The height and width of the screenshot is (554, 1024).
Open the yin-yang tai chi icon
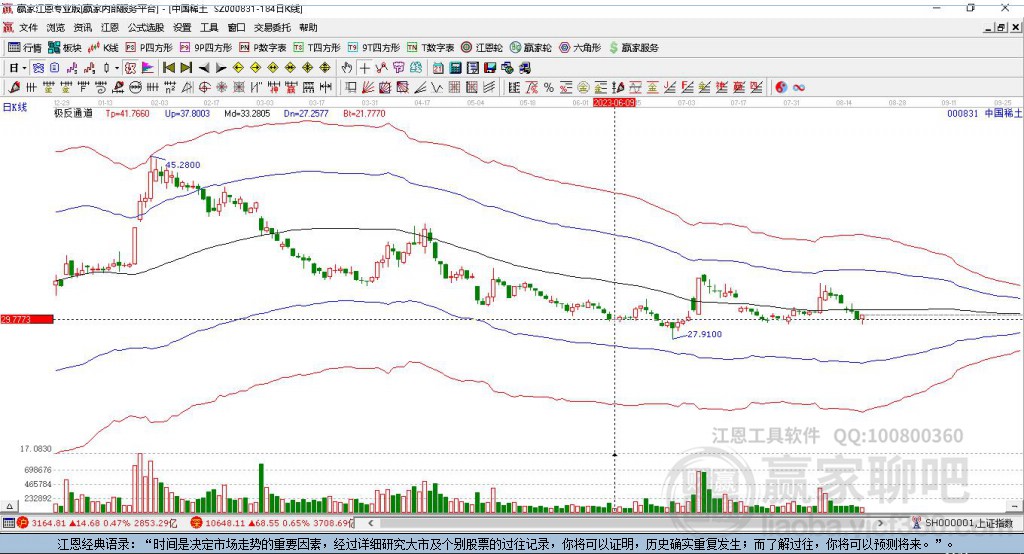point(781,88)
